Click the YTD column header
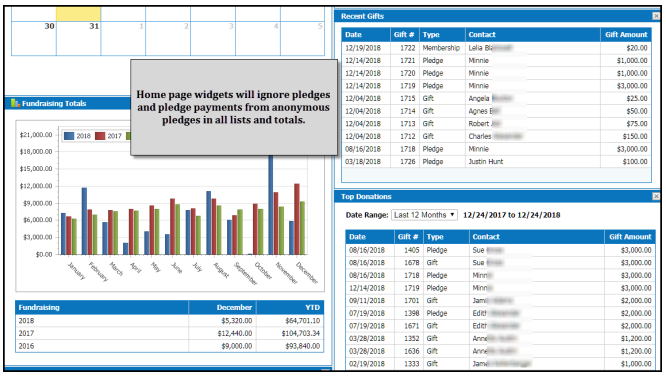 290,307
